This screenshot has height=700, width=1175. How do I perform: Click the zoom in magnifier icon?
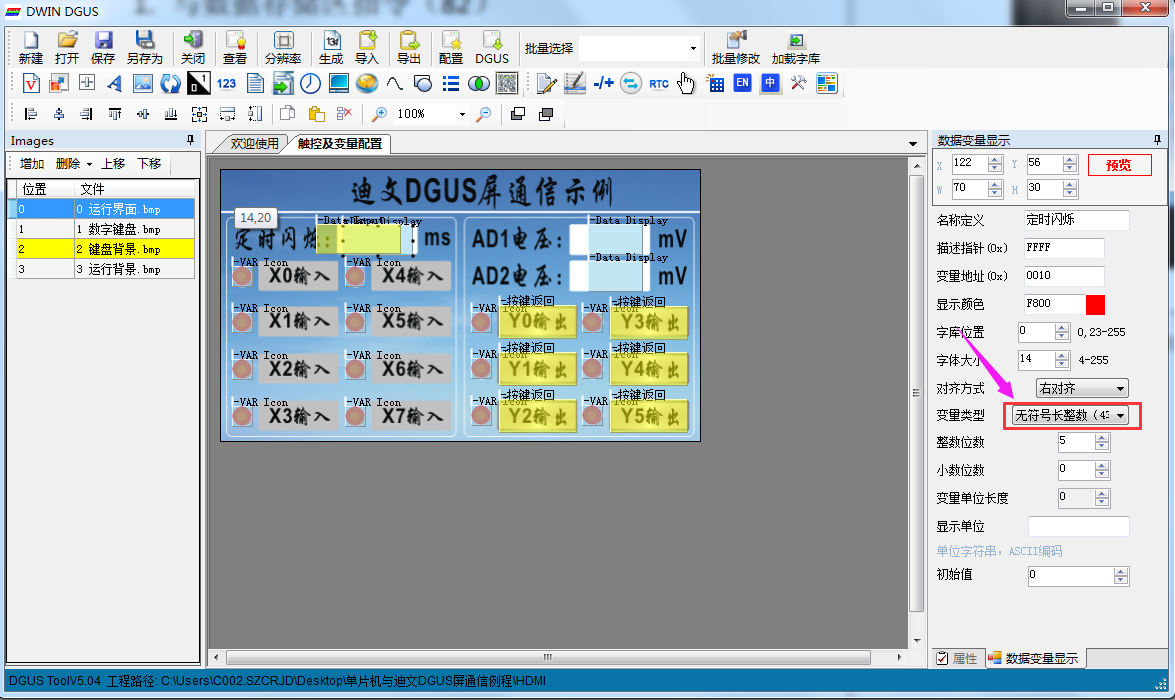[380, 114]
